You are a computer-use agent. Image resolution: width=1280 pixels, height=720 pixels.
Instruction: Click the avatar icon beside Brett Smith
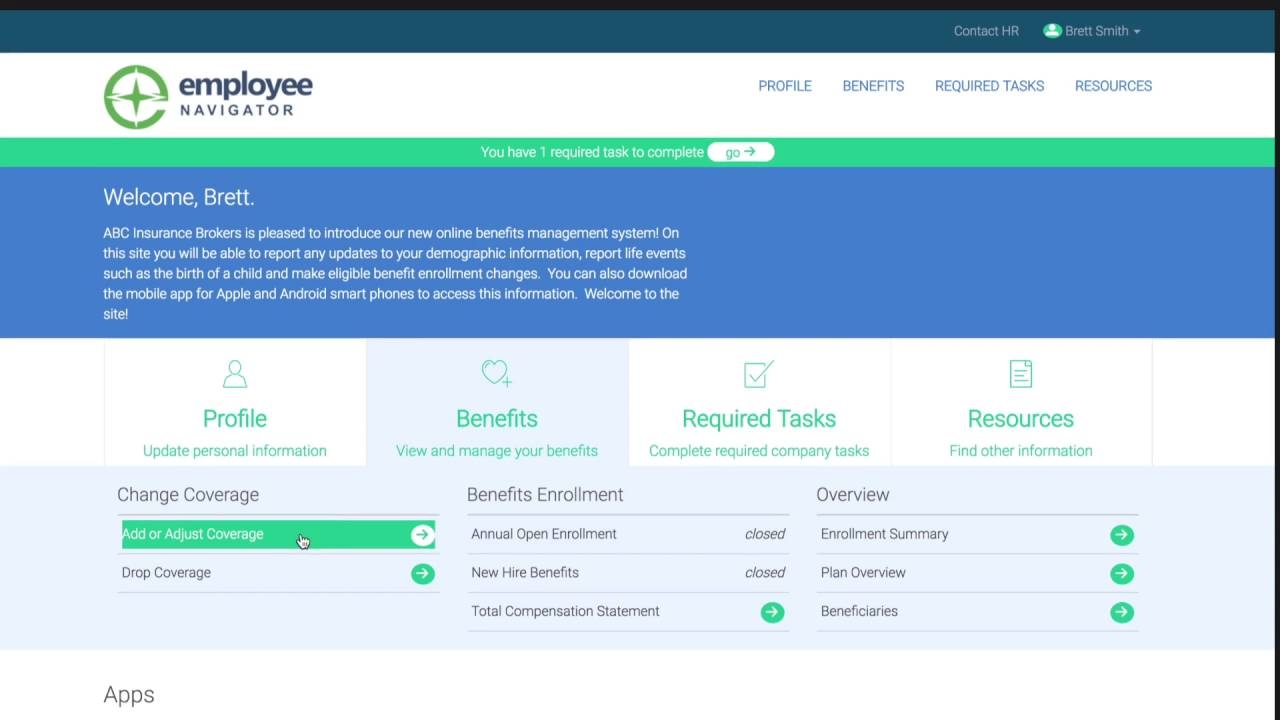pyautogui.click(x=1052, y=31)
